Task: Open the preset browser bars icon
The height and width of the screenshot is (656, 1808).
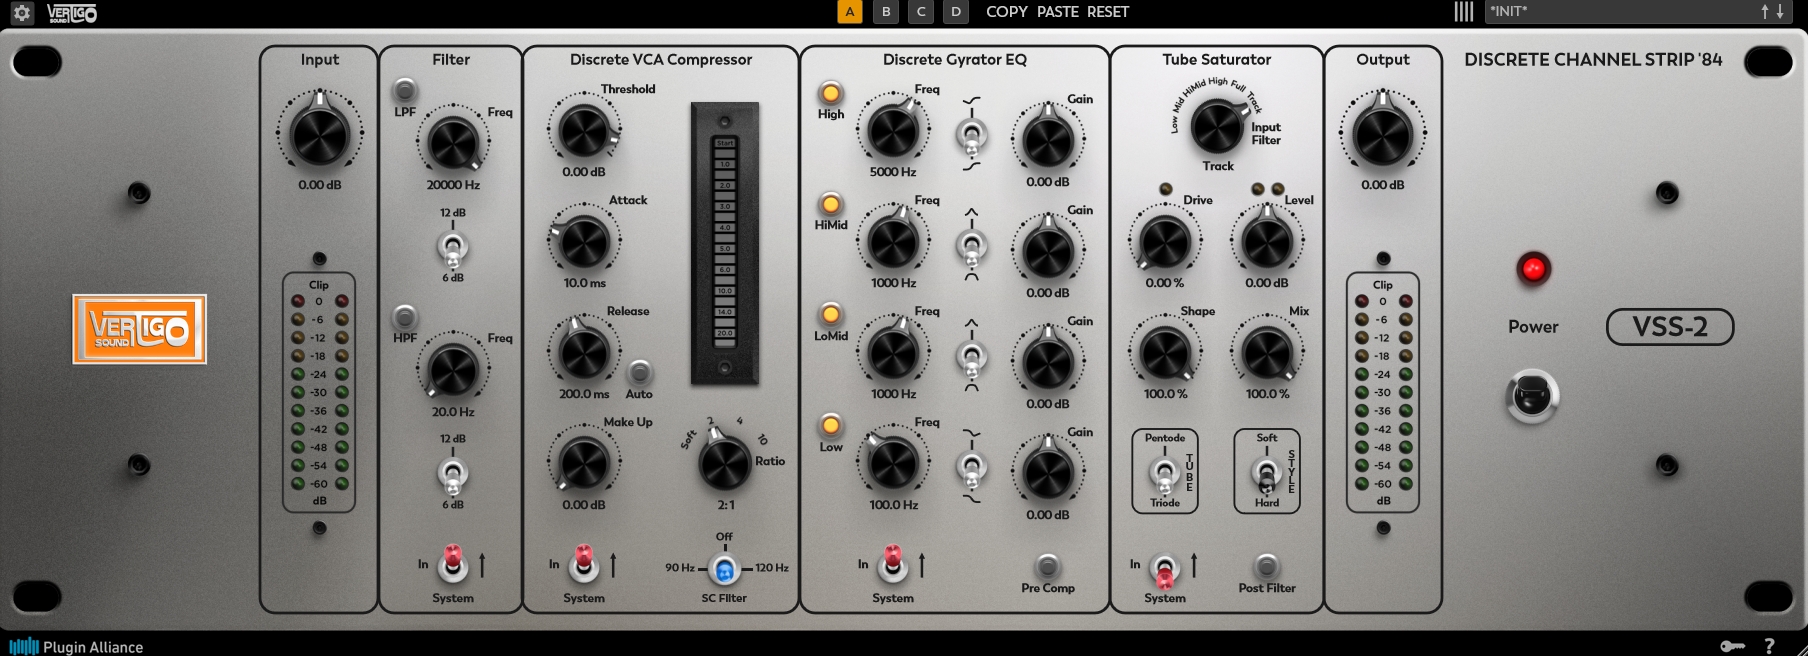Action: point(1464,12)
